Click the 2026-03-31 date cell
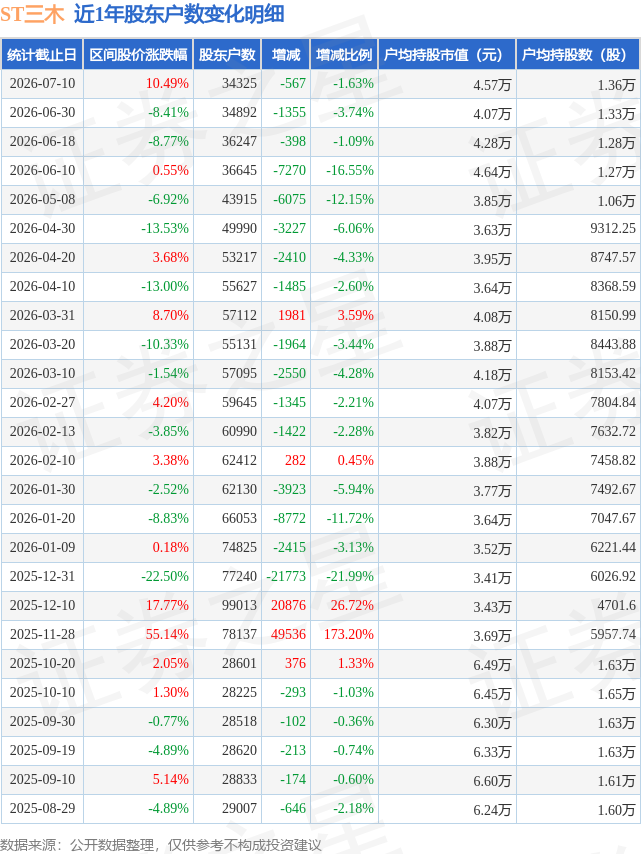This screenshot has height=854, width=641. click(42, 315)
